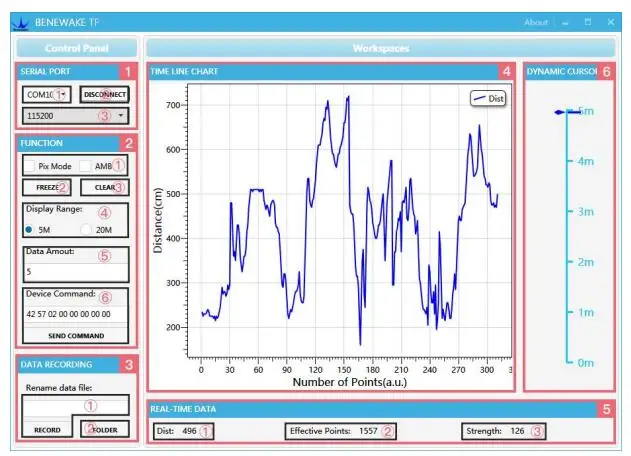Viewport: 631px width, 456px height.
Task: Click SEND COMMAND button
Action: [76, 335]
